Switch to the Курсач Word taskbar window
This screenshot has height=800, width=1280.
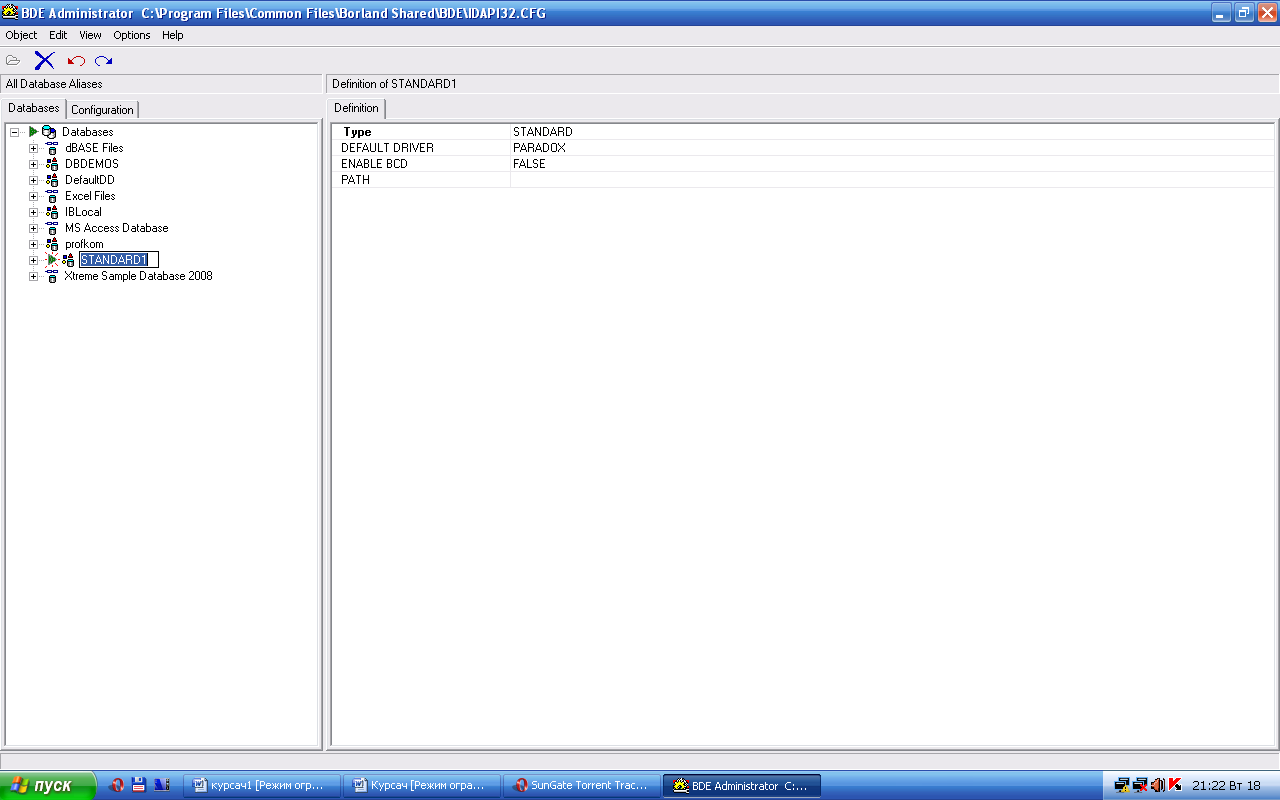pyautogui.click(x=421, y=785)
